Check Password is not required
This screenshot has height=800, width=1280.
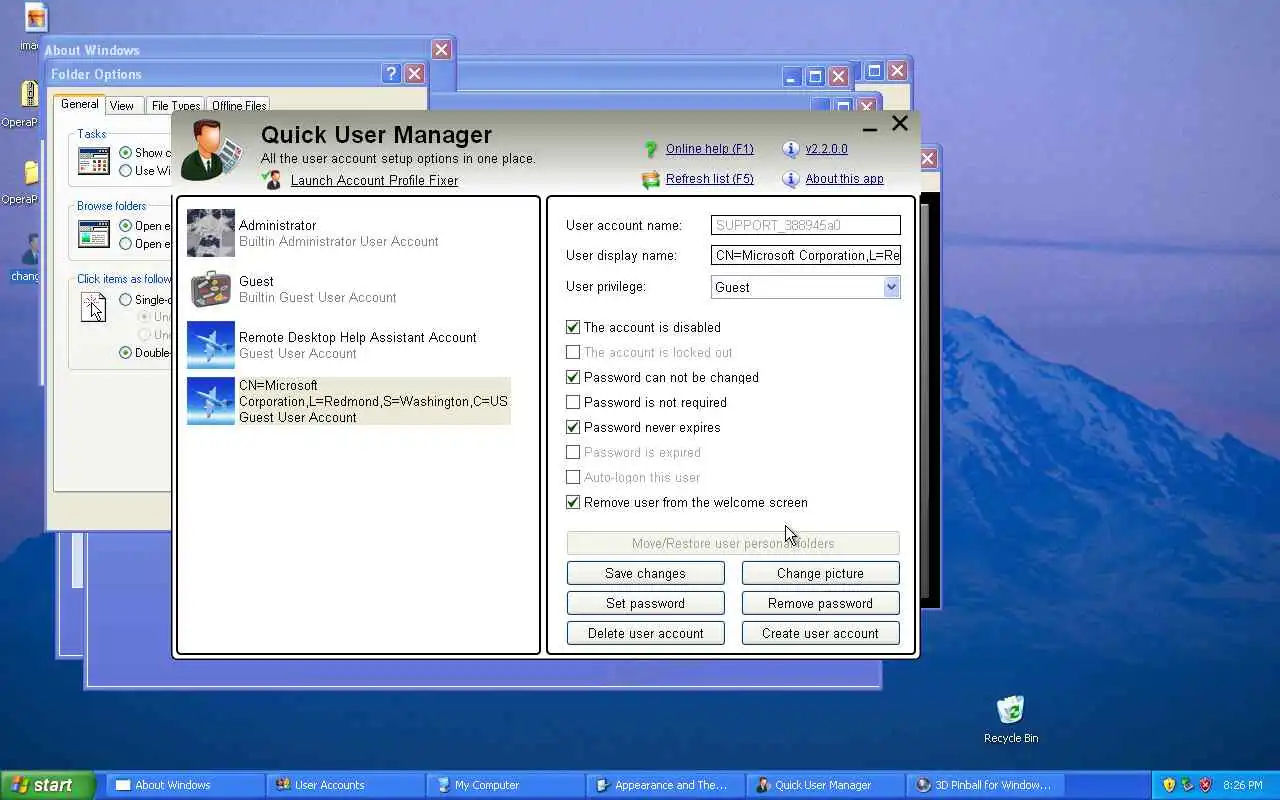573,402
